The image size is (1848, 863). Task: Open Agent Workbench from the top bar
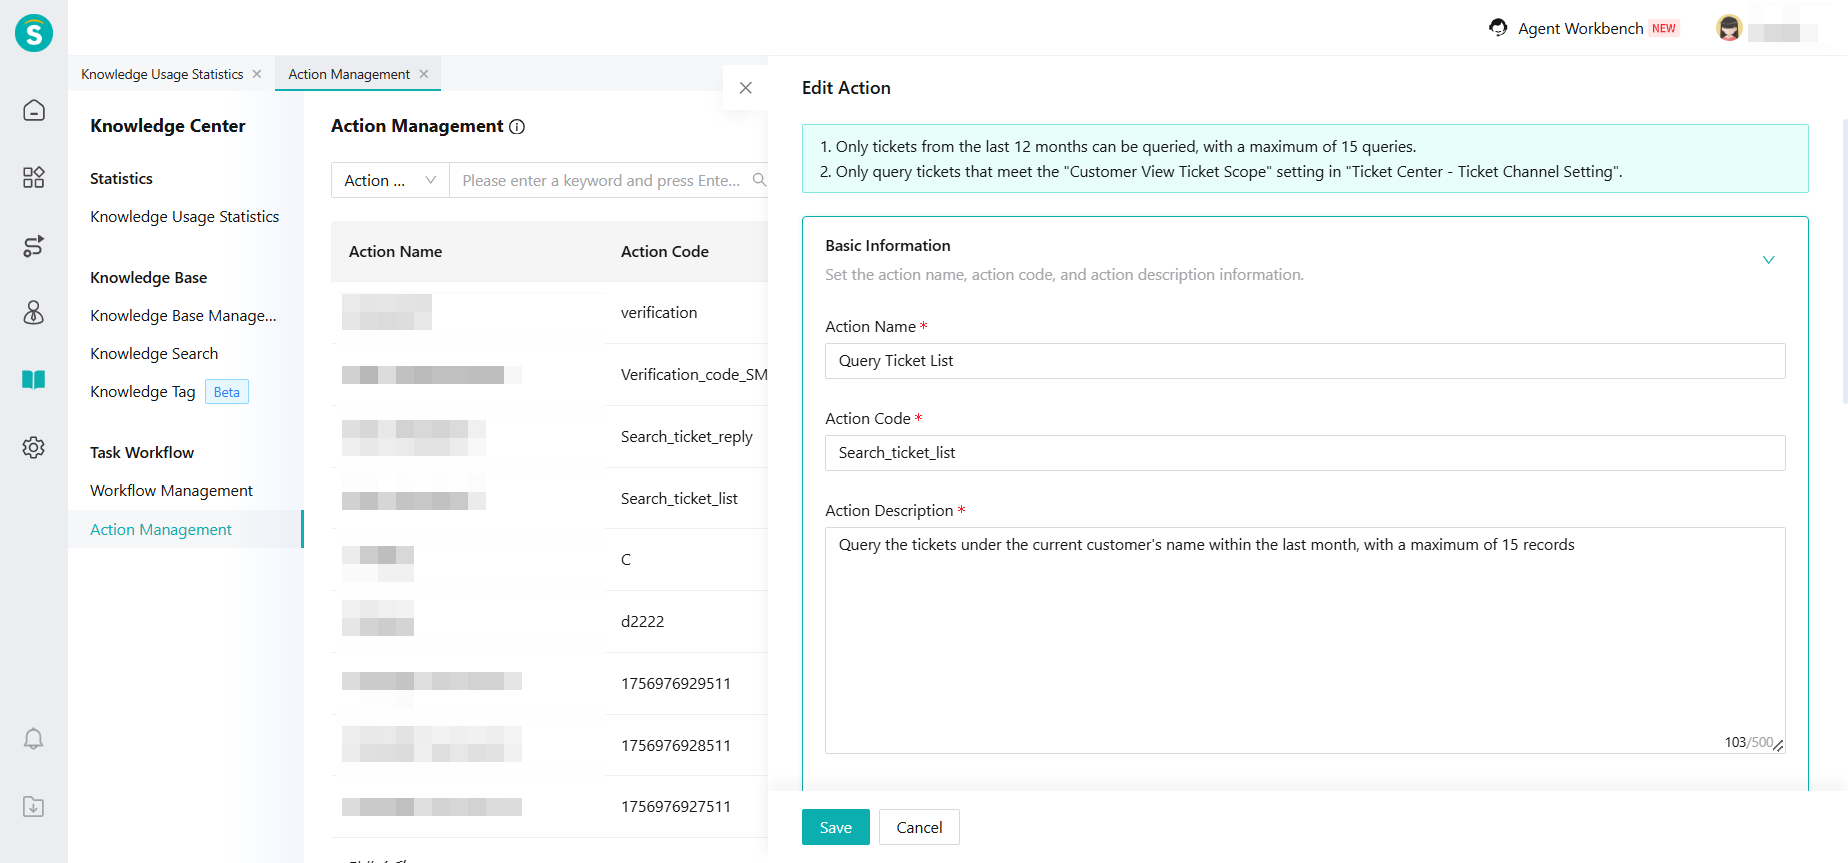click(1580, 28)
